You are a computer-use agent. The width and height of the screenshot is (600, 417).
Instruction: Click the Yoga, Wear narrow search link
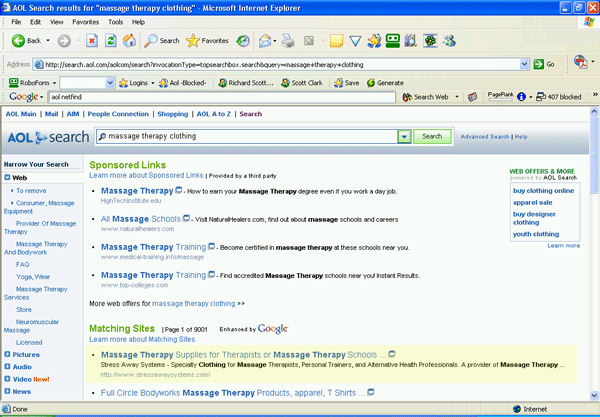pos(33,277)
